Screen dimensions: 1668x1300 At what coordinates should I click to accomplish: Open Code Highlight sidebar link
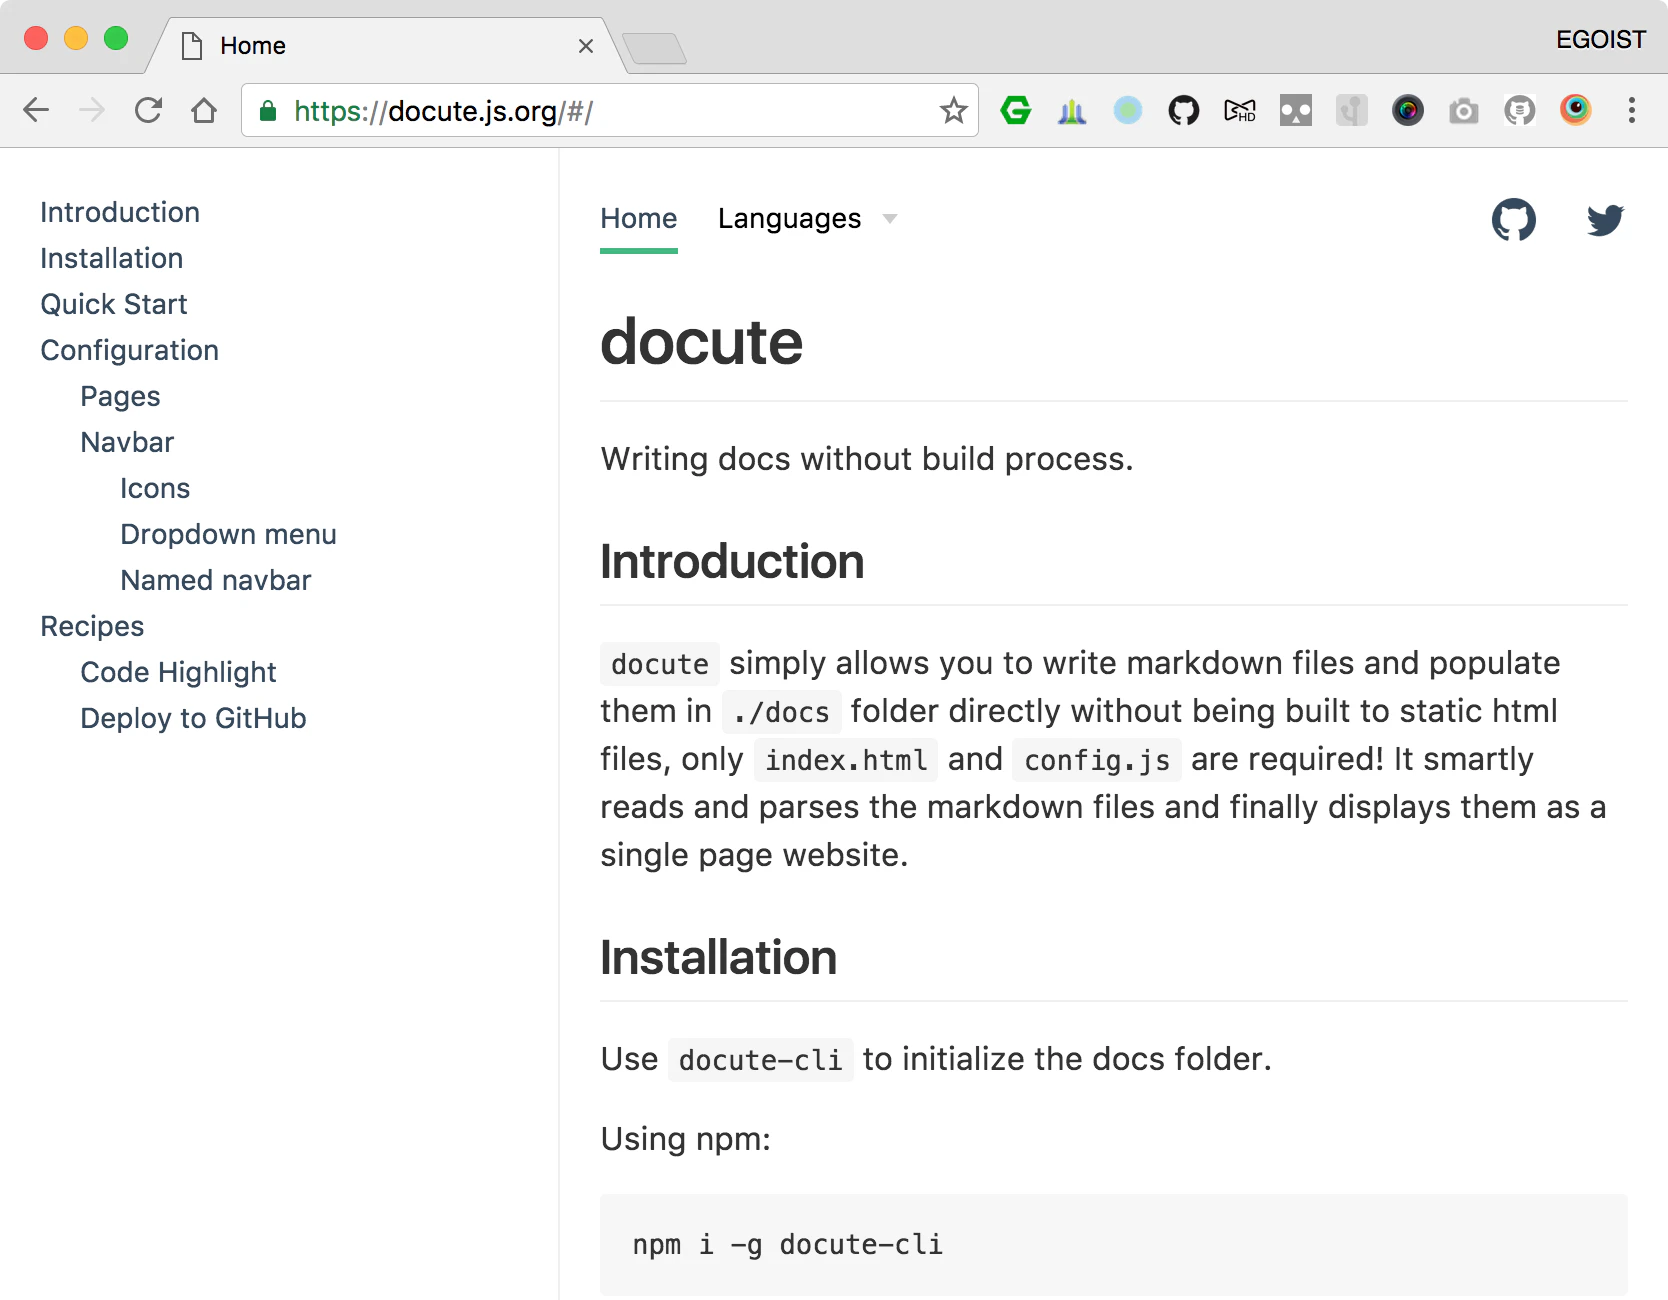coord(178,672)
